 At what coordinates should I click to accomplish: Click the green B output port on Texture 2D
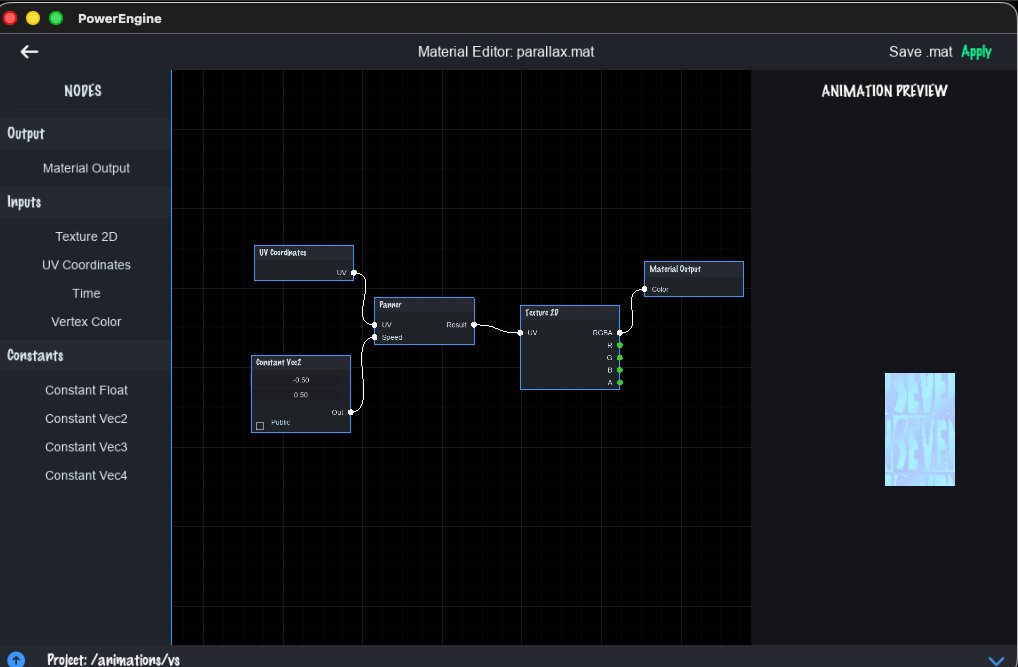point(620,370)
